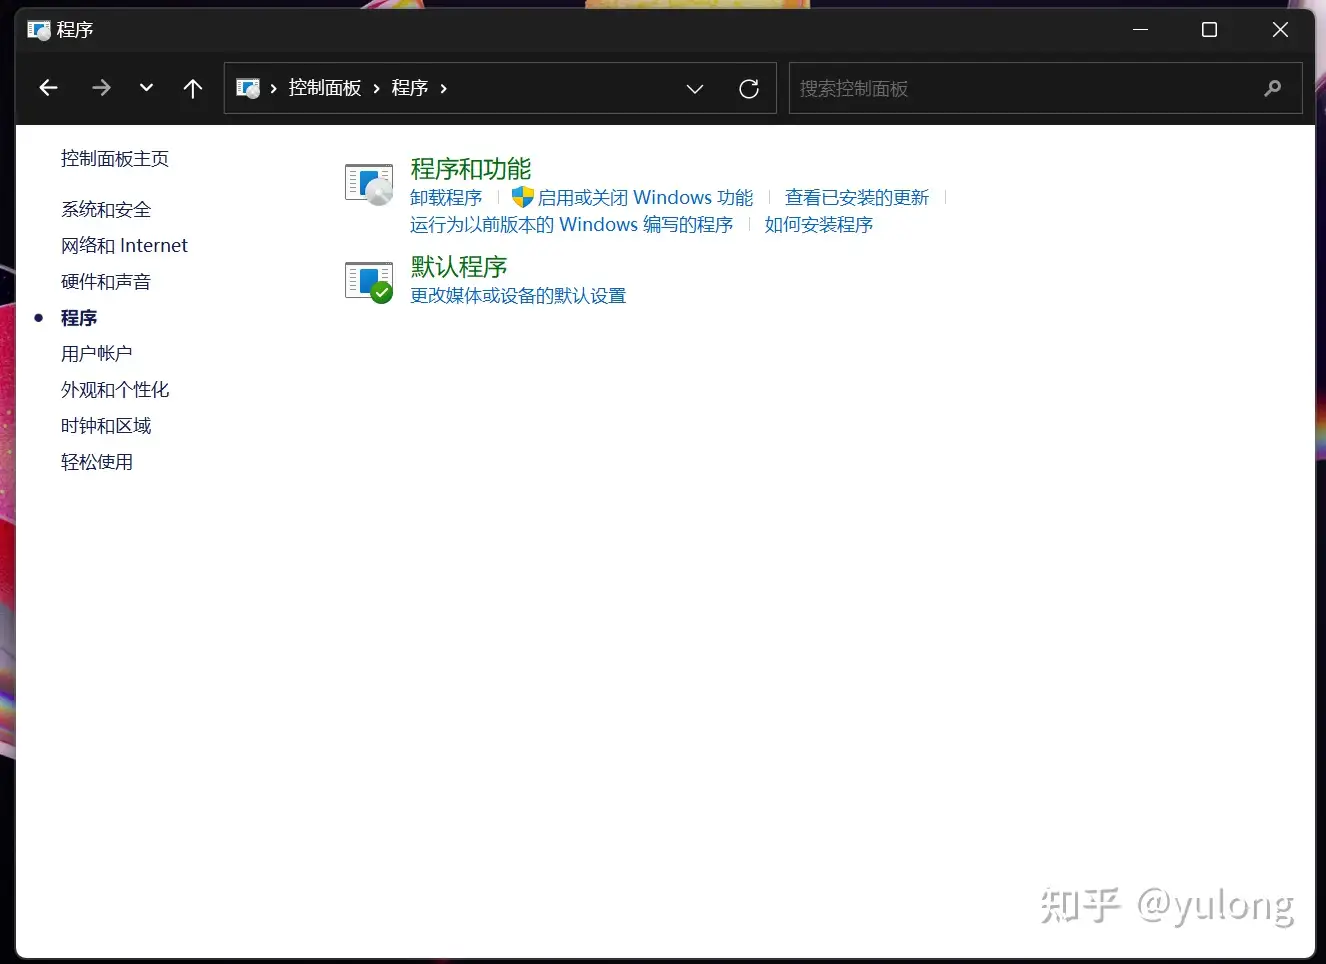Viewport: 1326px width, 964px height.
Task: Click the Control Panel icon in address bar
Action: (248, 88)
